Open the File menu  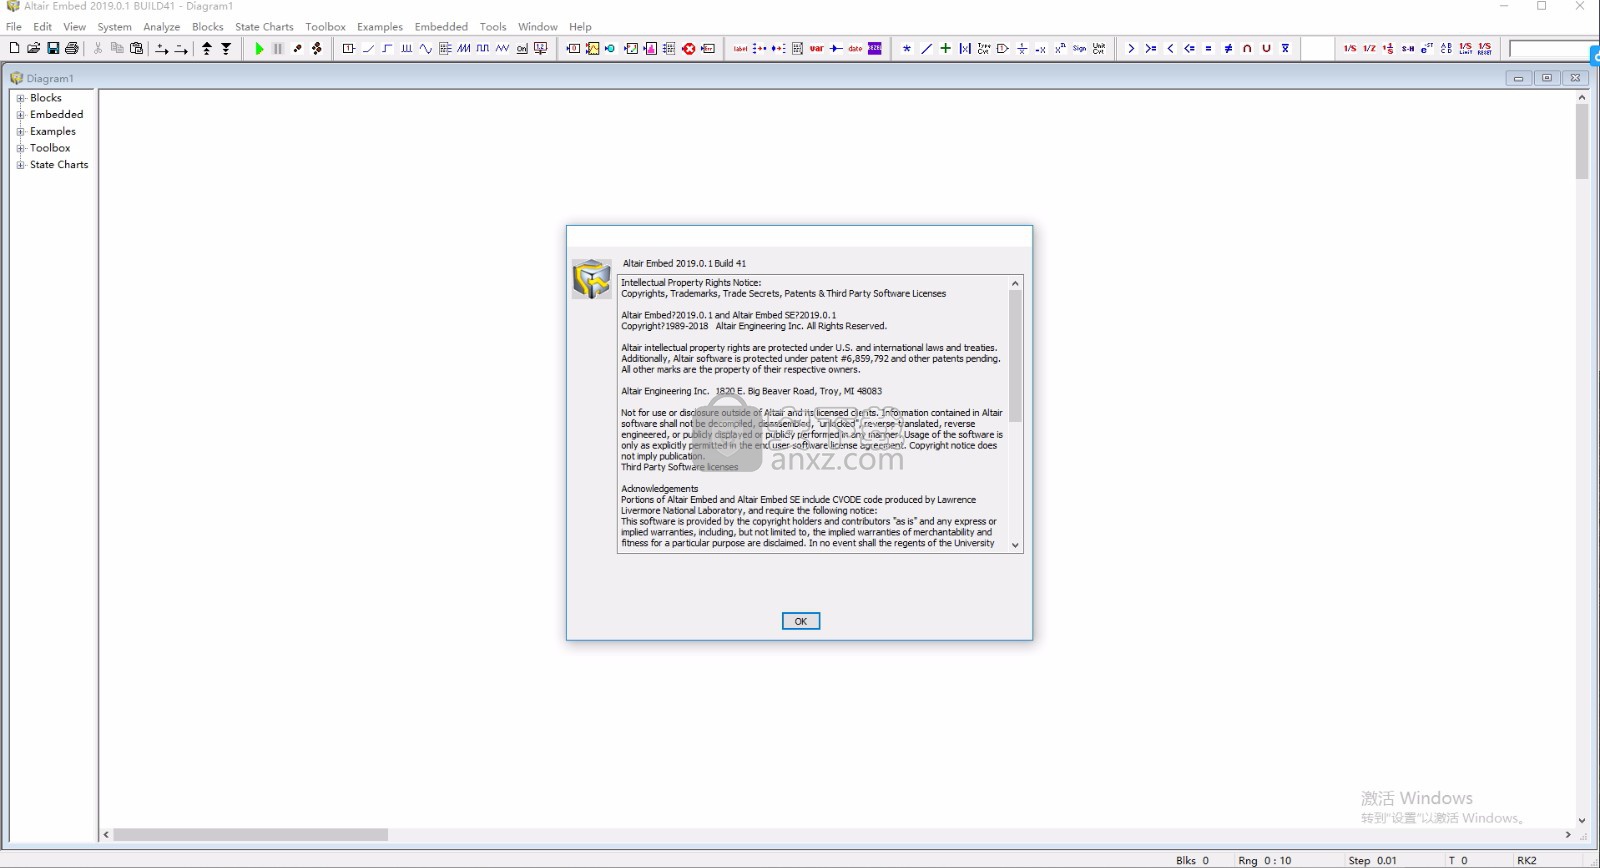[x=14, y=27]
